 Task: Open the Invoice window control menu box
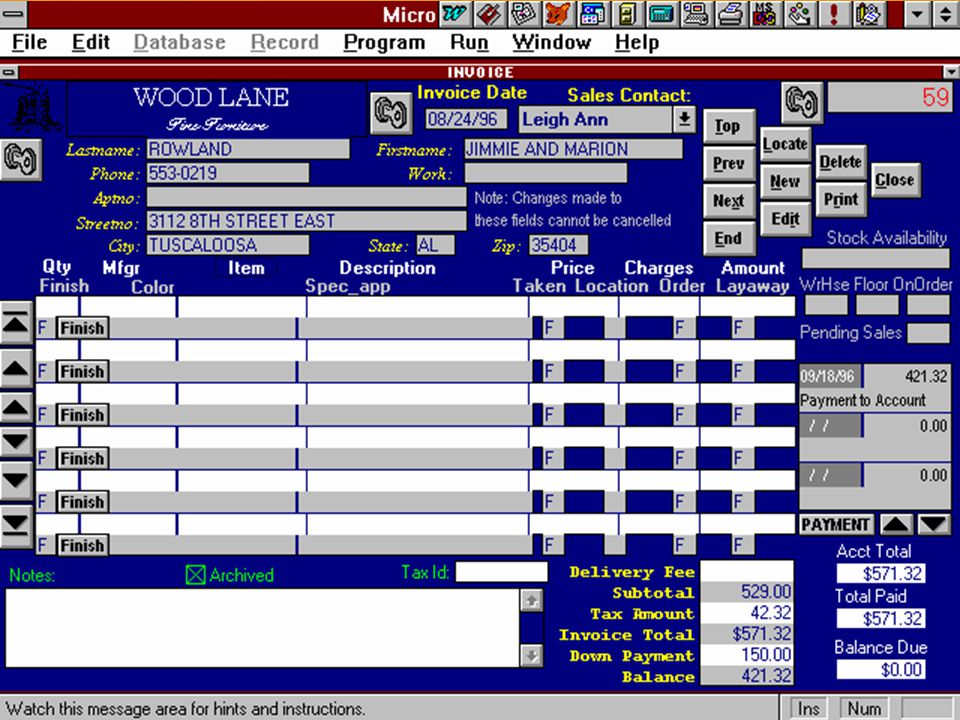tap(9, 72)
